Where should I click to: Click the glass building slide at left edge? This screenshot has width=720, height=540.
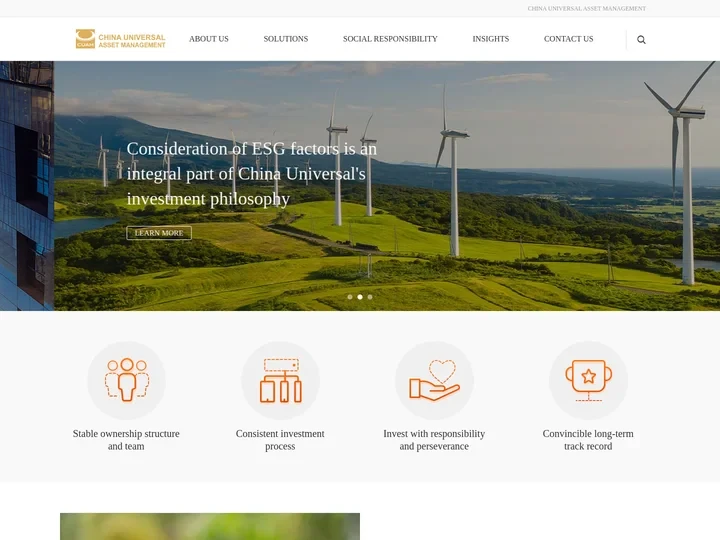tap(27, 186)
